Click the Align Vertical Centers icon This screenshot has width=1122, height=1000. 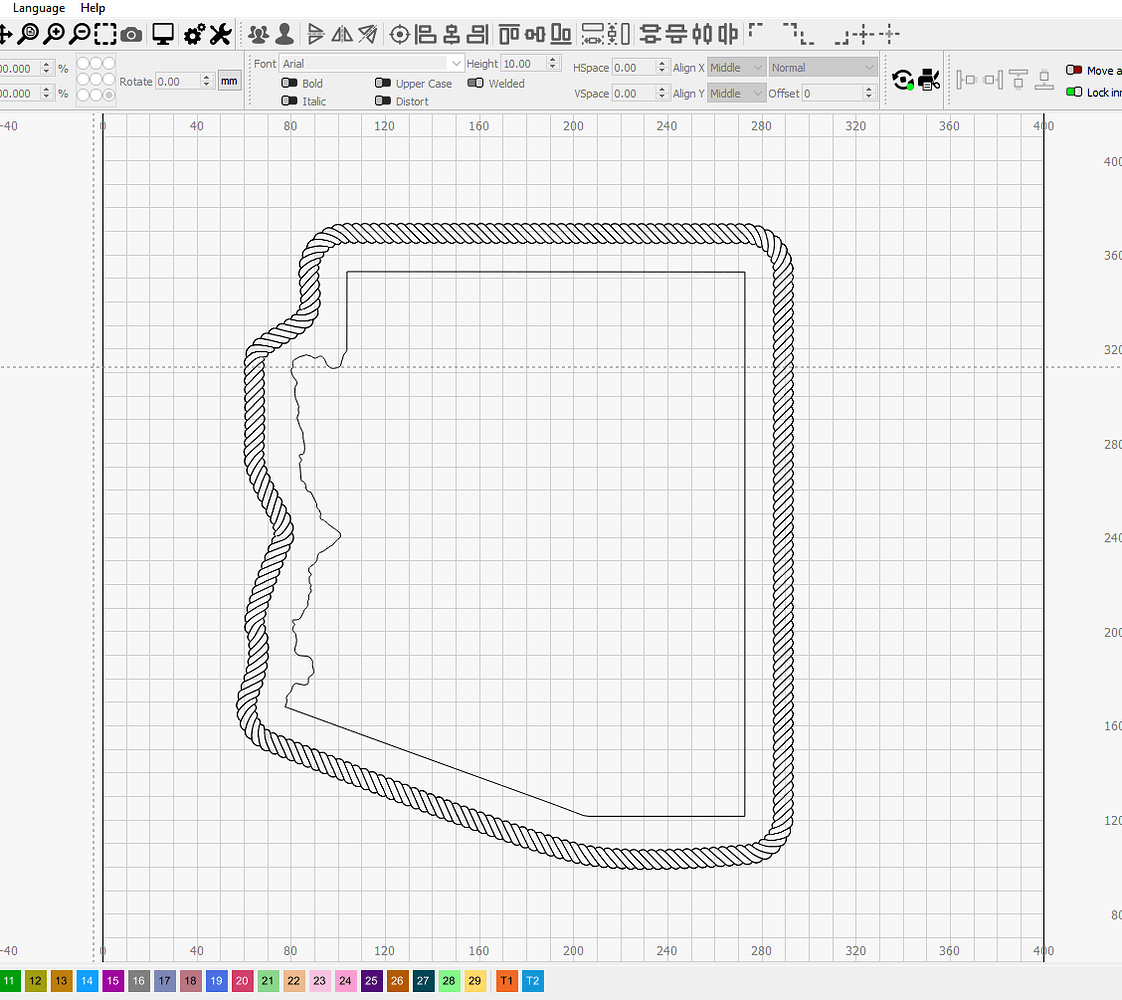535,34
